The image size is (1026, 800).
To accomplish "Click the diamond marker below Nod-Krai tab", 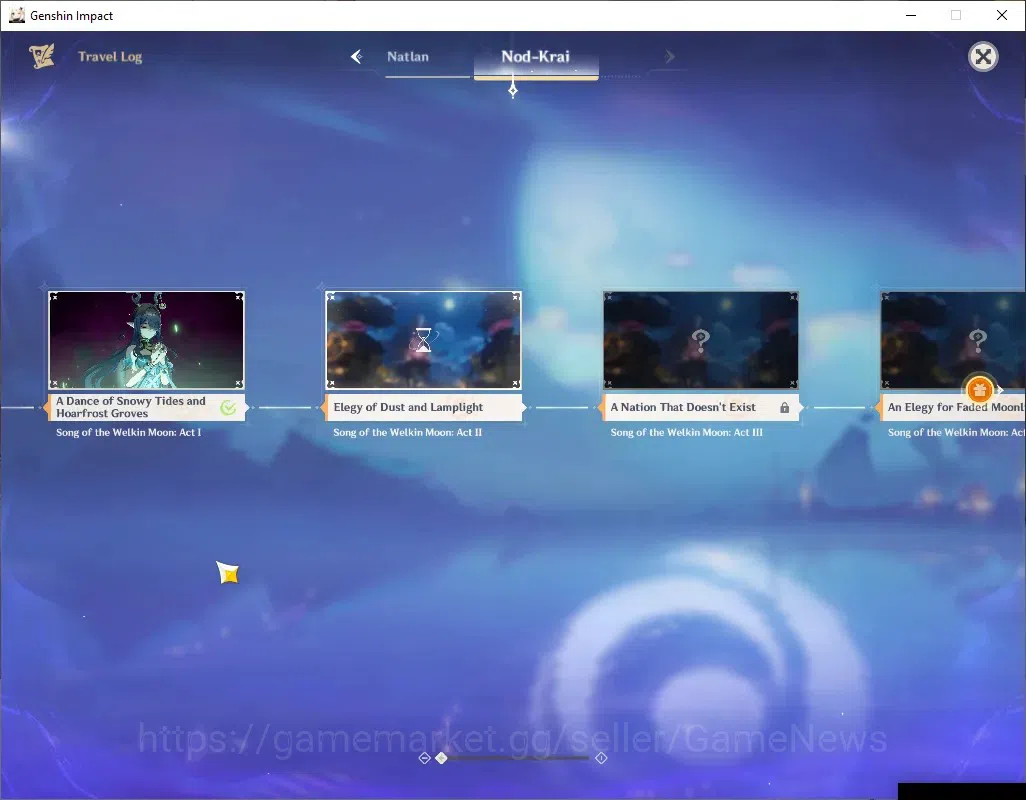I will (513, 90).
